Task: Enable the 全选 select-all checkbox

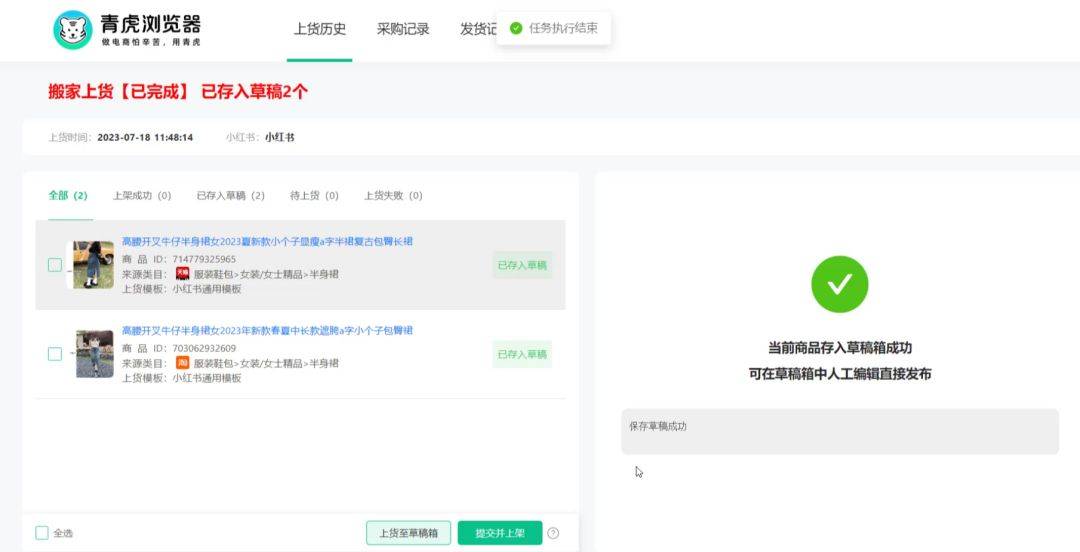Action: click(42, 533)
